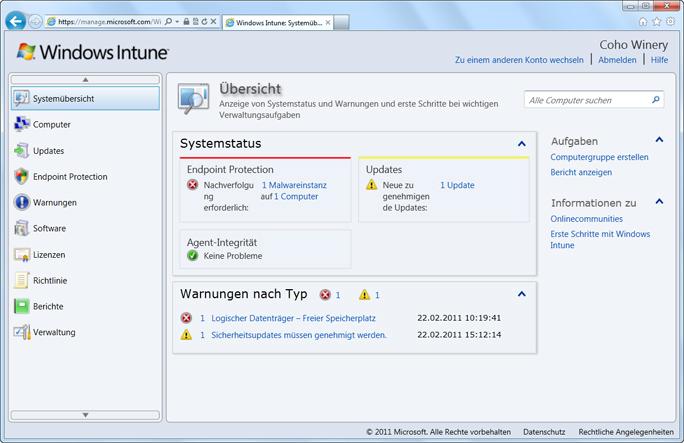This screenshot has height=443, width=684.
Task: Click the Abmelden link
Action: click(617, 60)
